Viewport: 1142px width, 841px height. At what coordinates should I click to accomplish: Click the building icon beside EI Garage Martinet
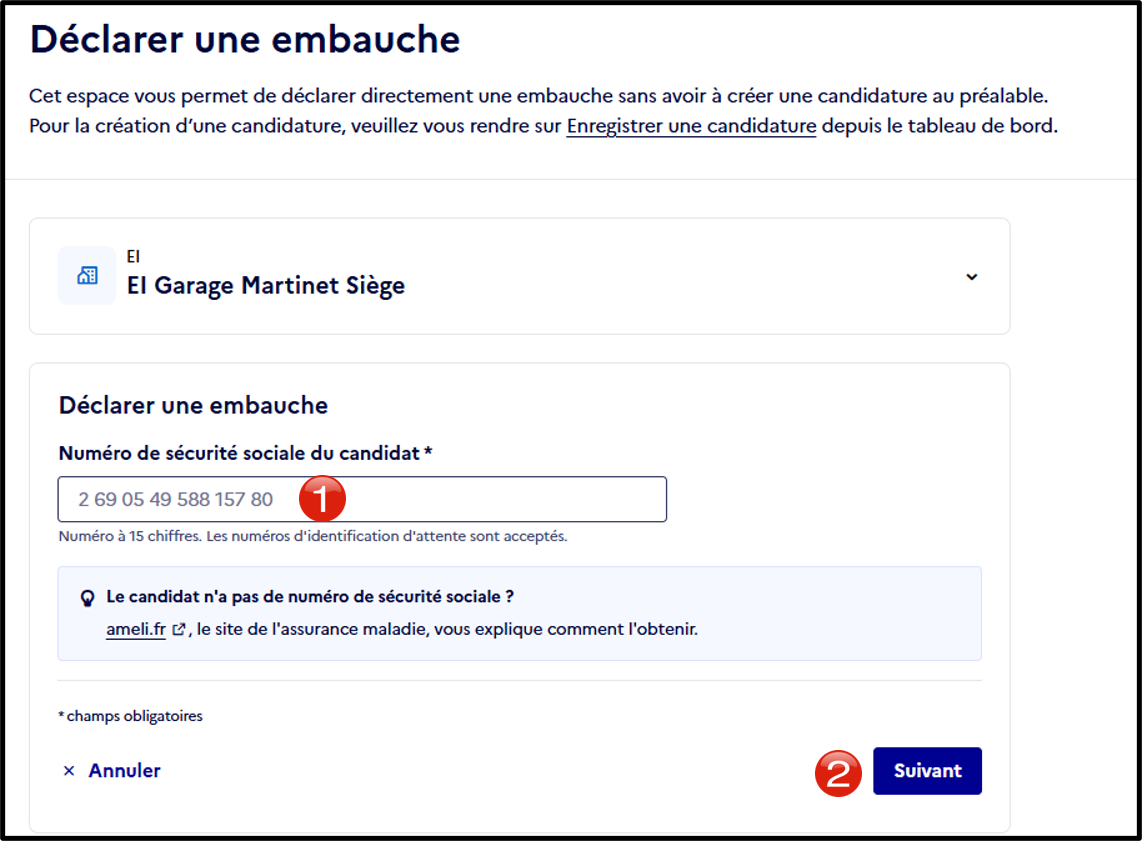87,275
